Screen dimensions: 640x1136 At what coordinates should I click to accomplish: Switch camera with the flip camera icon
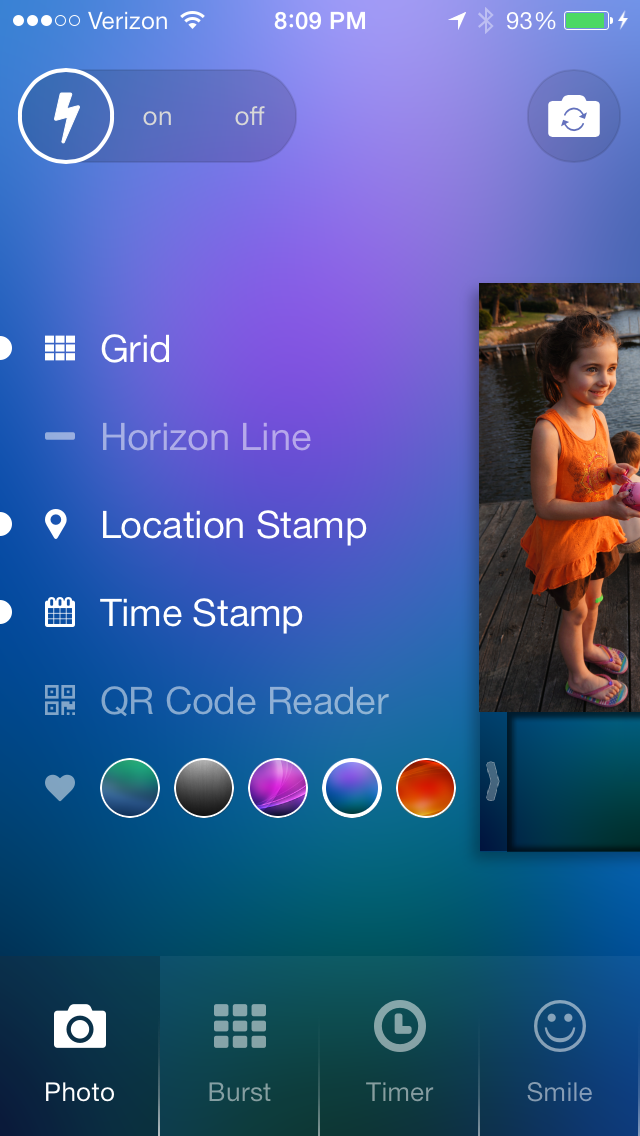coord(573,117)
